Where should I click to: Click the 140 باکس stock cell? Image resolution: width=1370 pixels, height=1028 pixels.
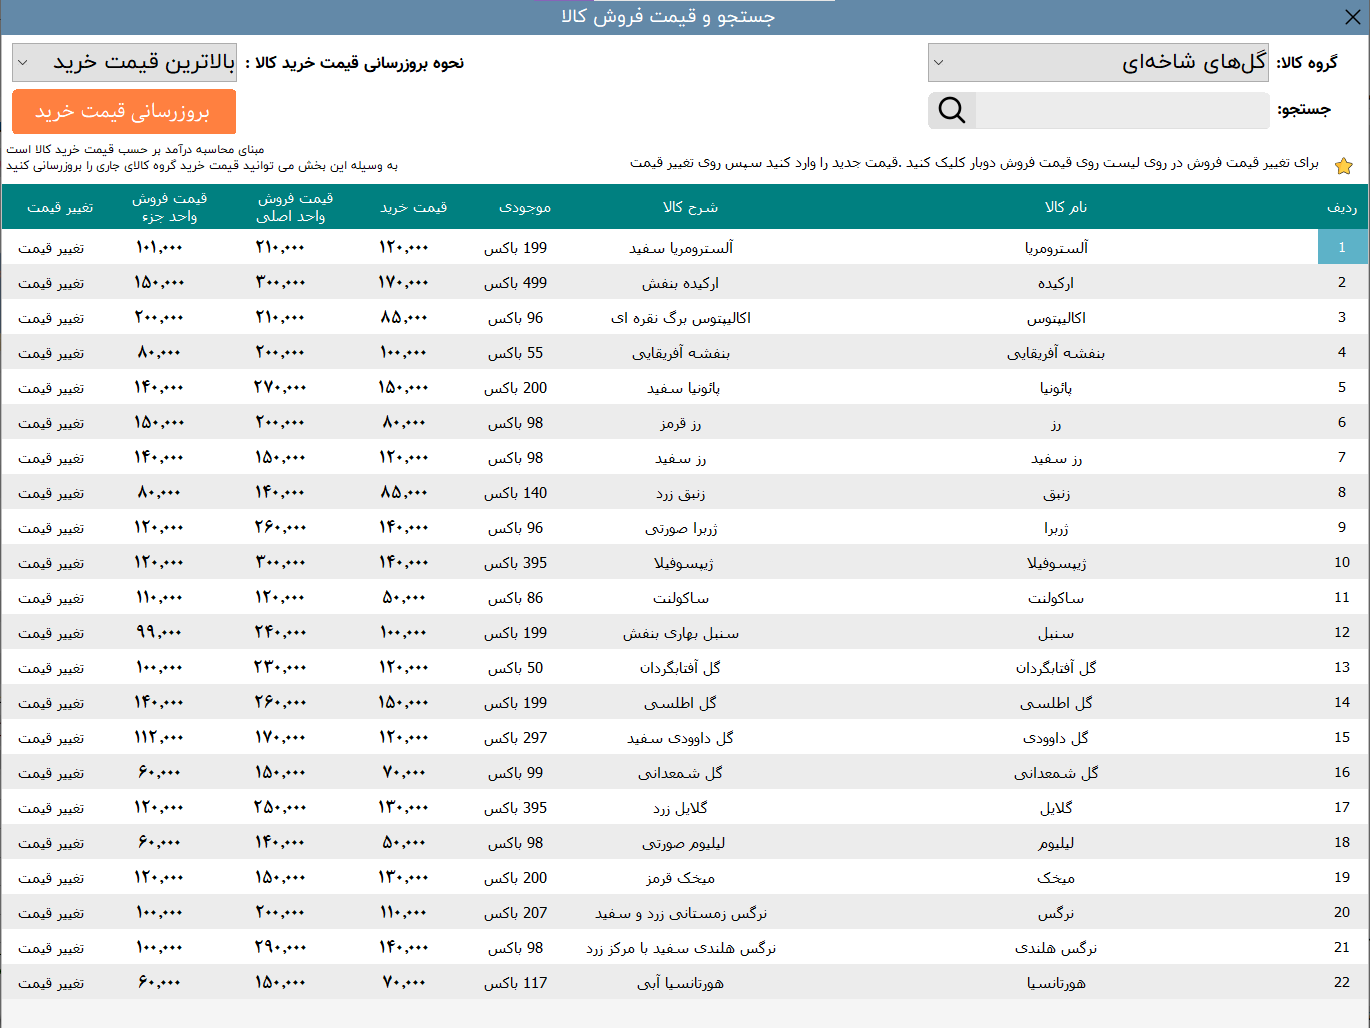tap(516, 493)
